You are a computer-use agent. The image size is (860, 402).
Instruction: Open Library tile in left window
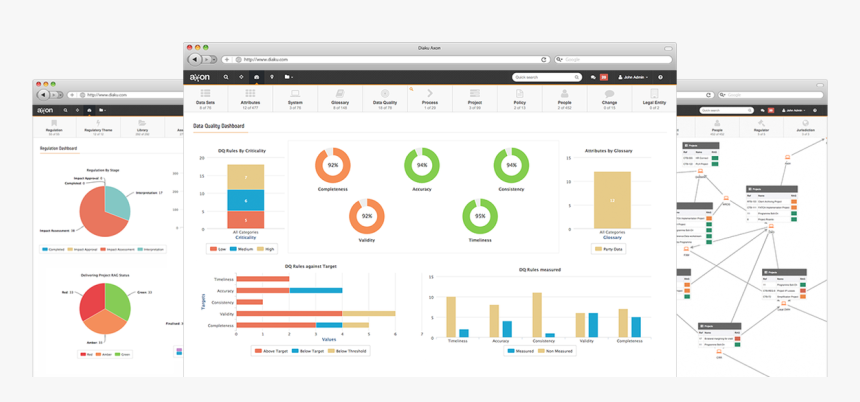[142, 127]
